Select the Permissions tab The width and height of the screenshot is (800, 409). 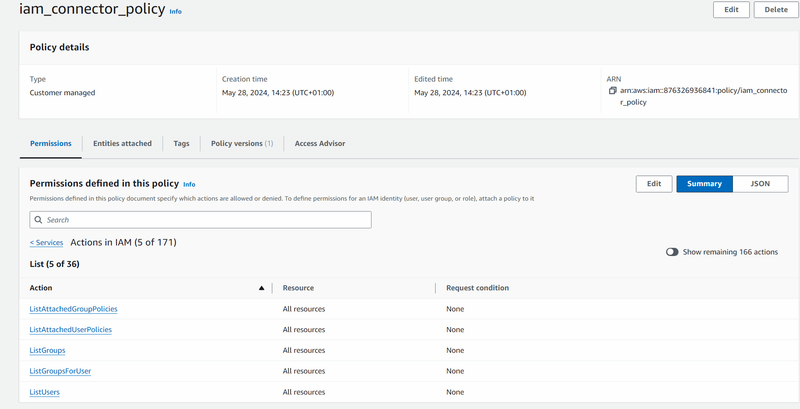tap(50, 144)
